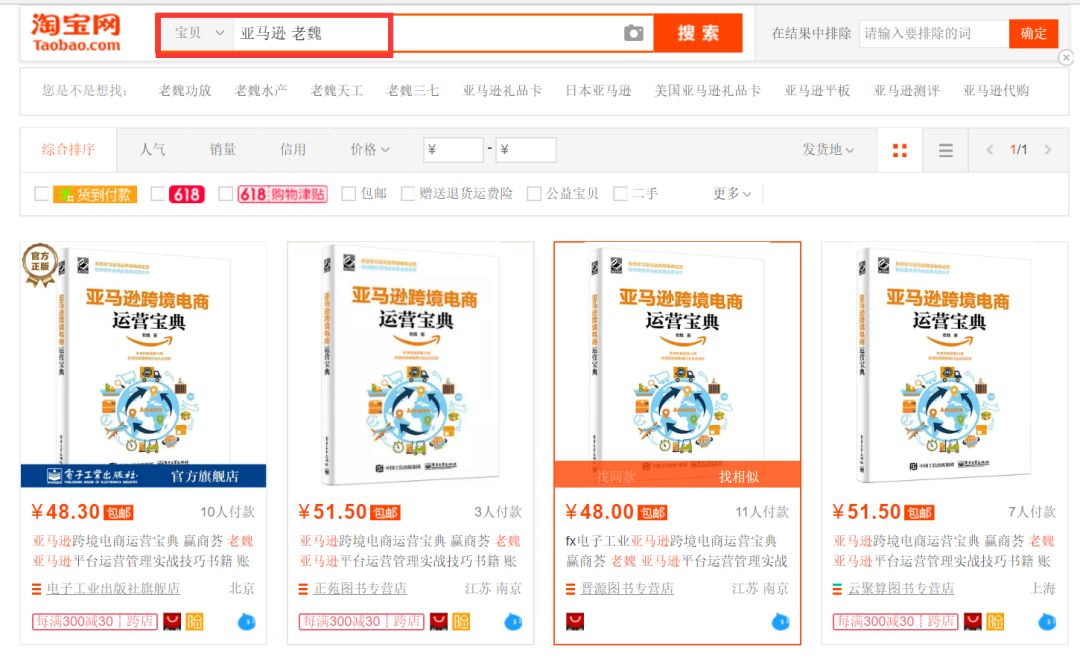Sort results by 销量
This screenshot has height=658, width=1080.
(222, 150)
